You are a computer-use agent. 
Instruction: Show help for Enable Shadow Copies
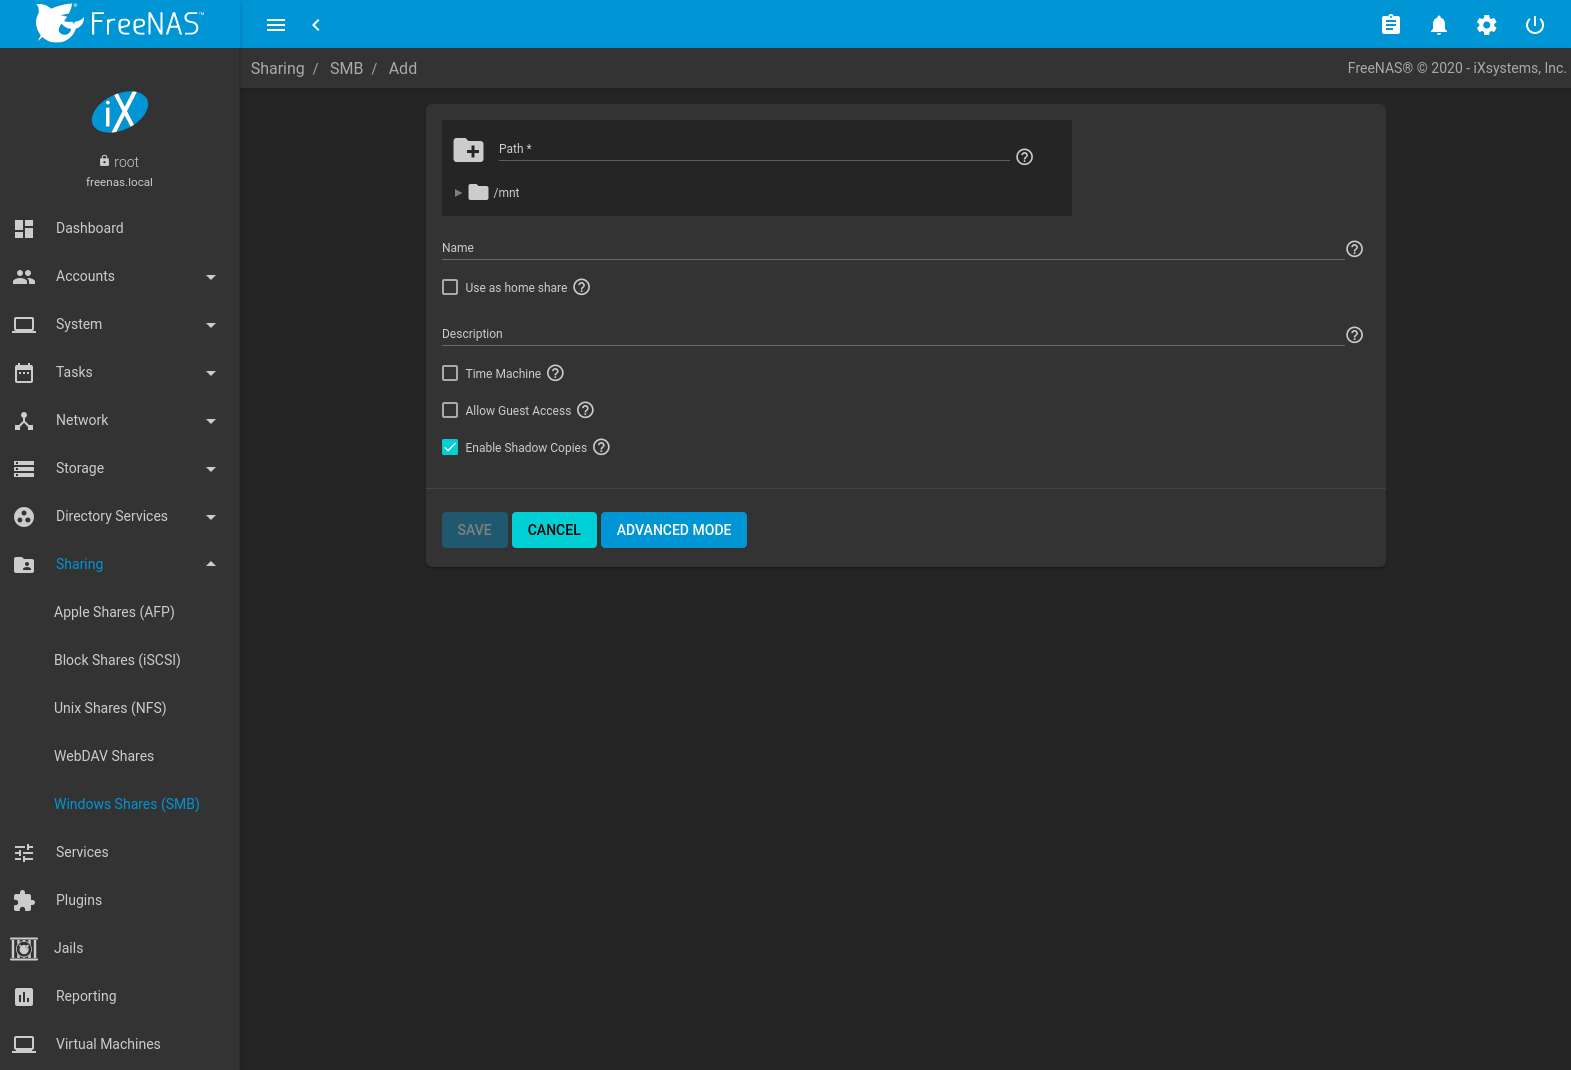pos(601,447)
